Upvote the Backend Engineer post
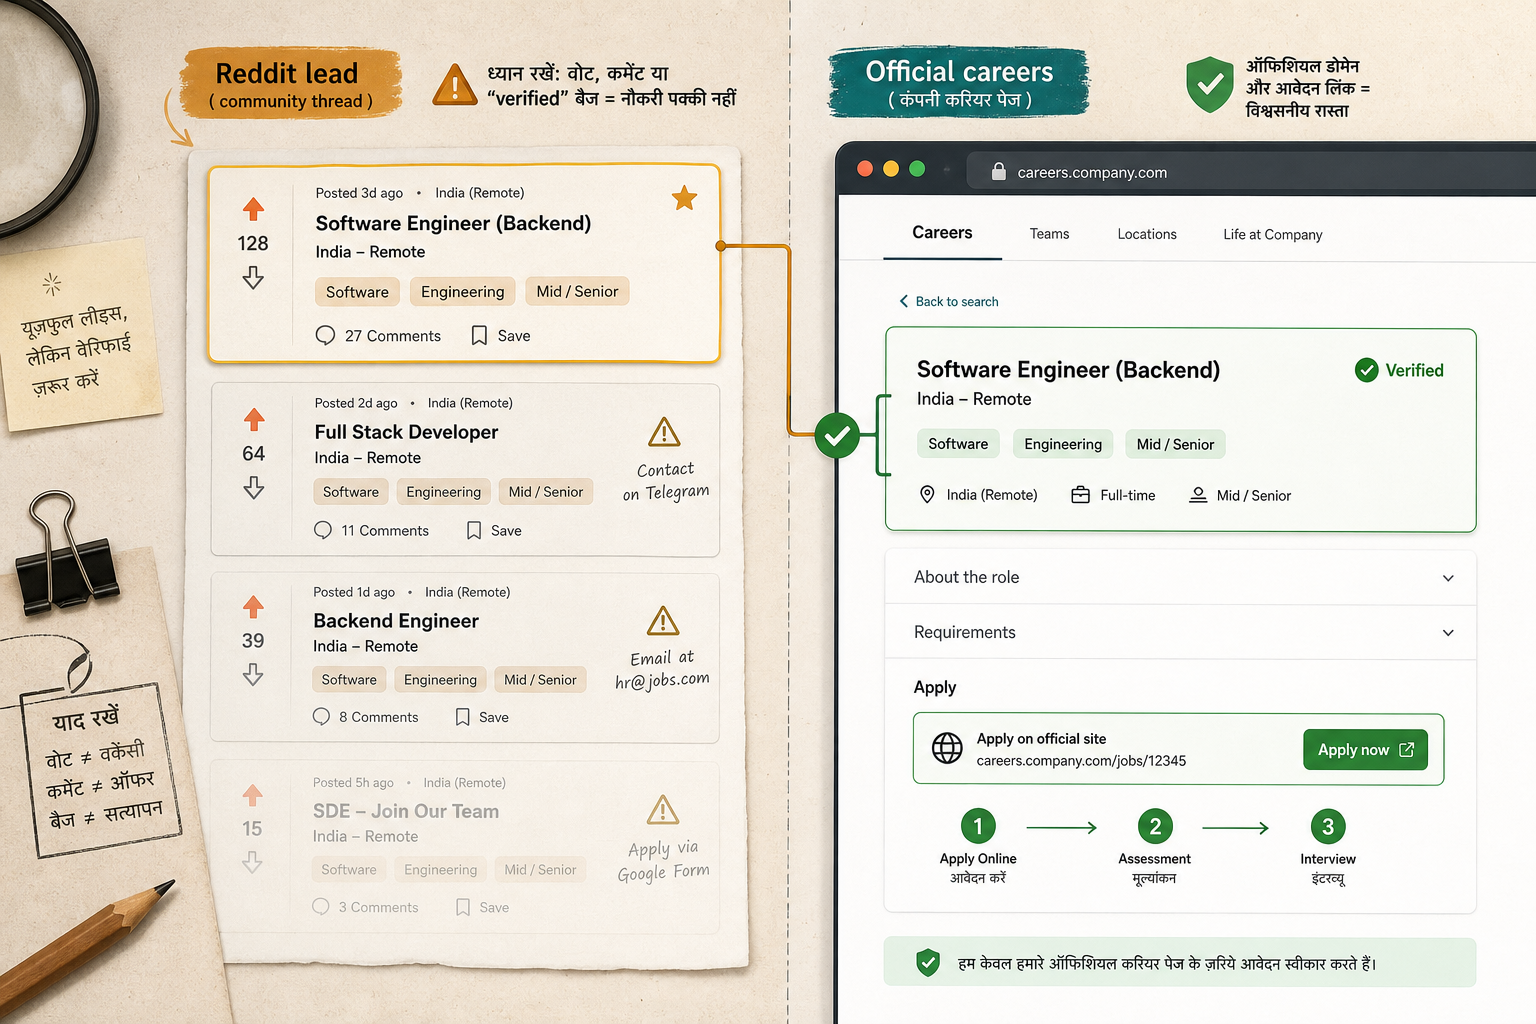Image resolution: width=1536 pixels, height=1024 pixels. coord(253,607)
